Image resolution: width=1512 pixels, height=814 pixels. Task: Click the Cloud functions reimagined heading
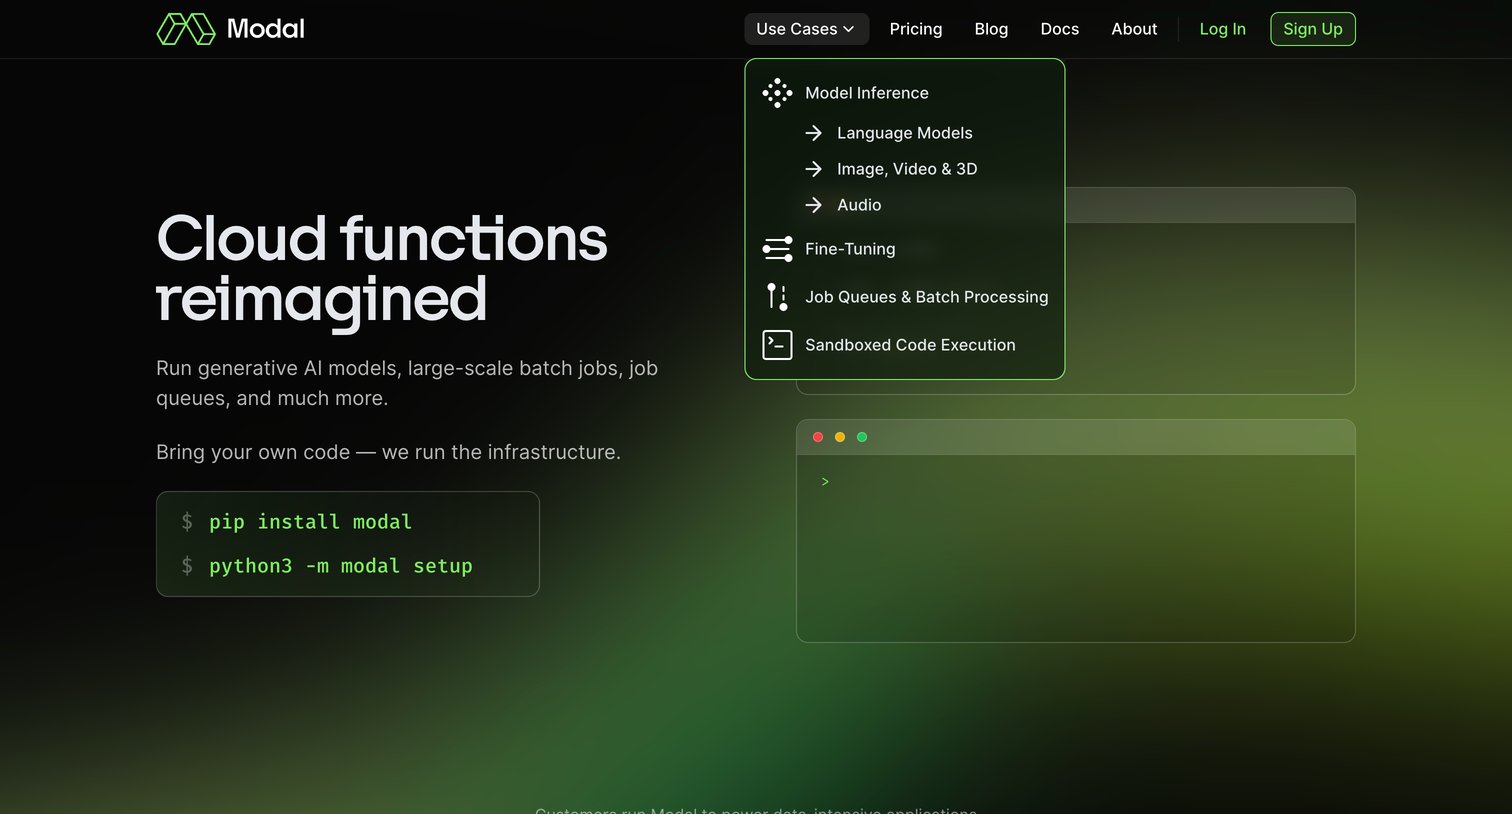382,269
